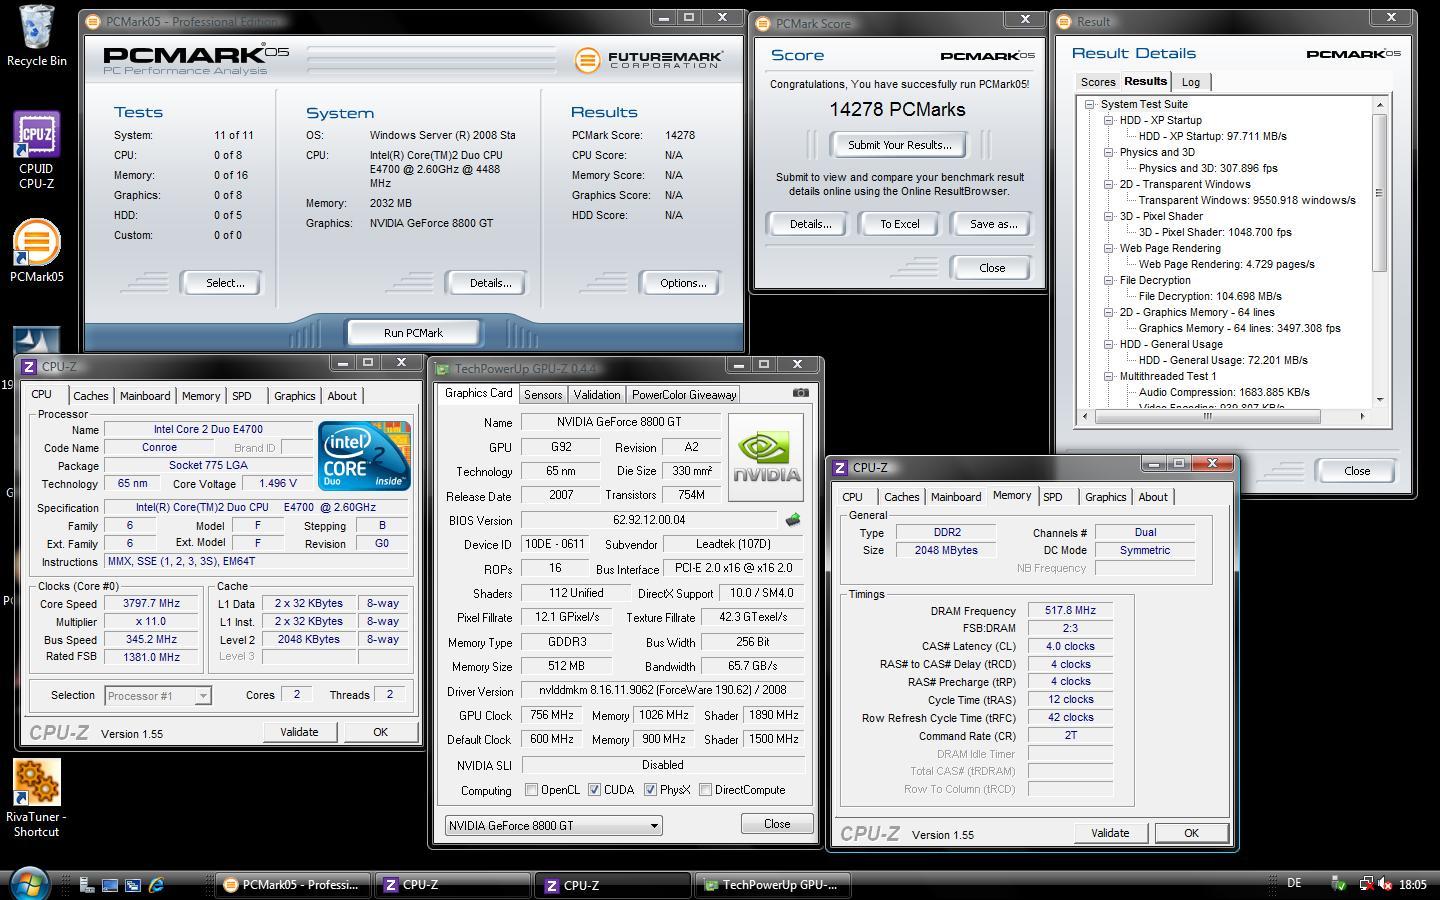The height and width of the screenshot is (900, 1440).
Task: Click Validate in the left CPU-Z window
Action: 299,732
